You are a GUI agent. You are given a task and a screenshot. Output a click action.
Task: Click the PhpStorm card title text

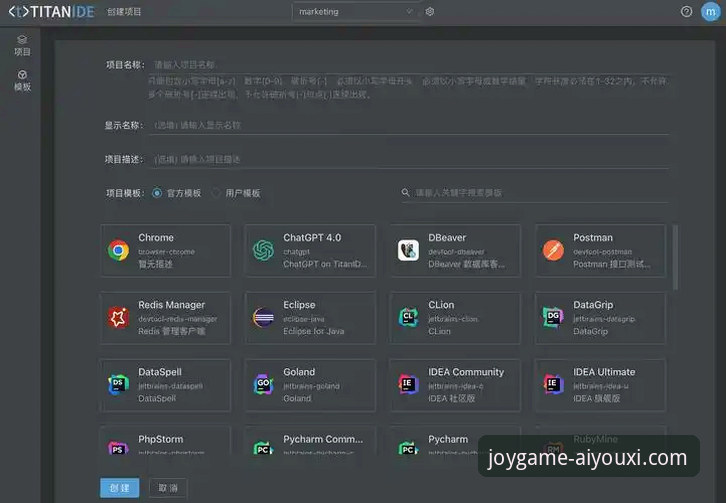[161, 439]
